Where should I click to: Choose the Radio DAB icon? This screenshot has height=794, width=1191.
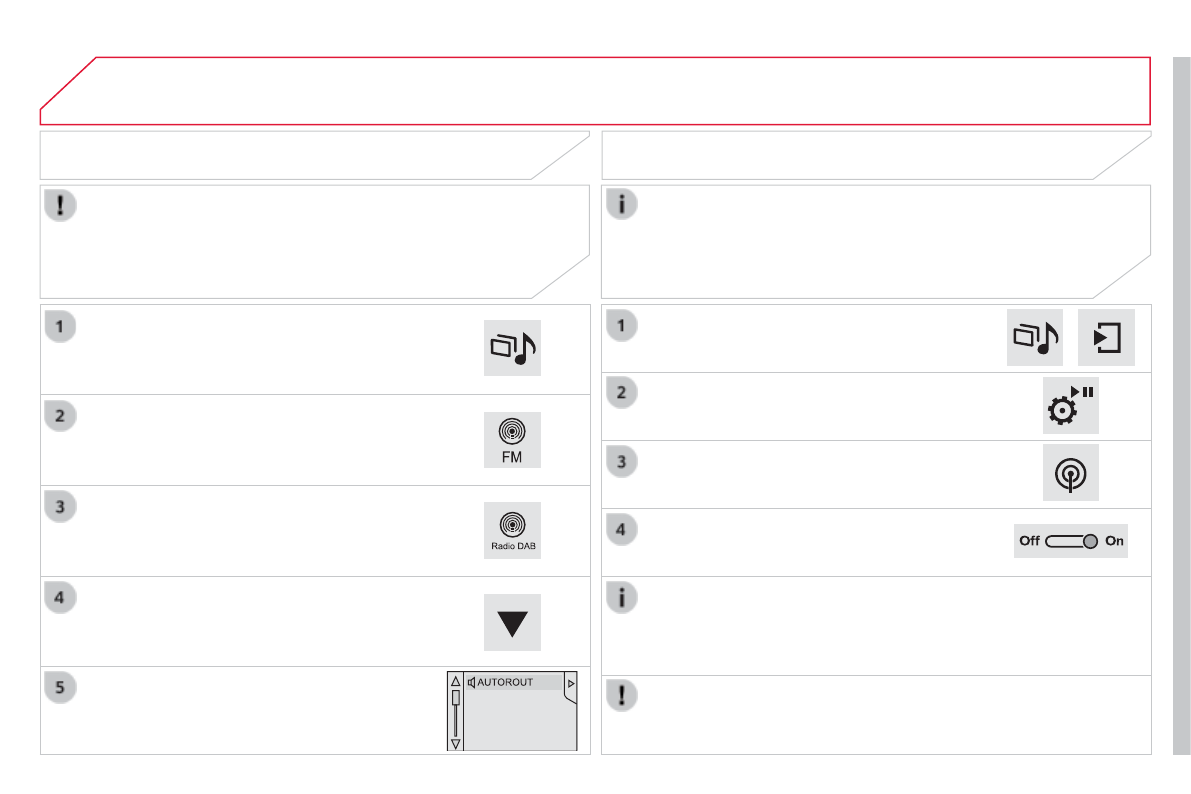click(x=512, y=530)
